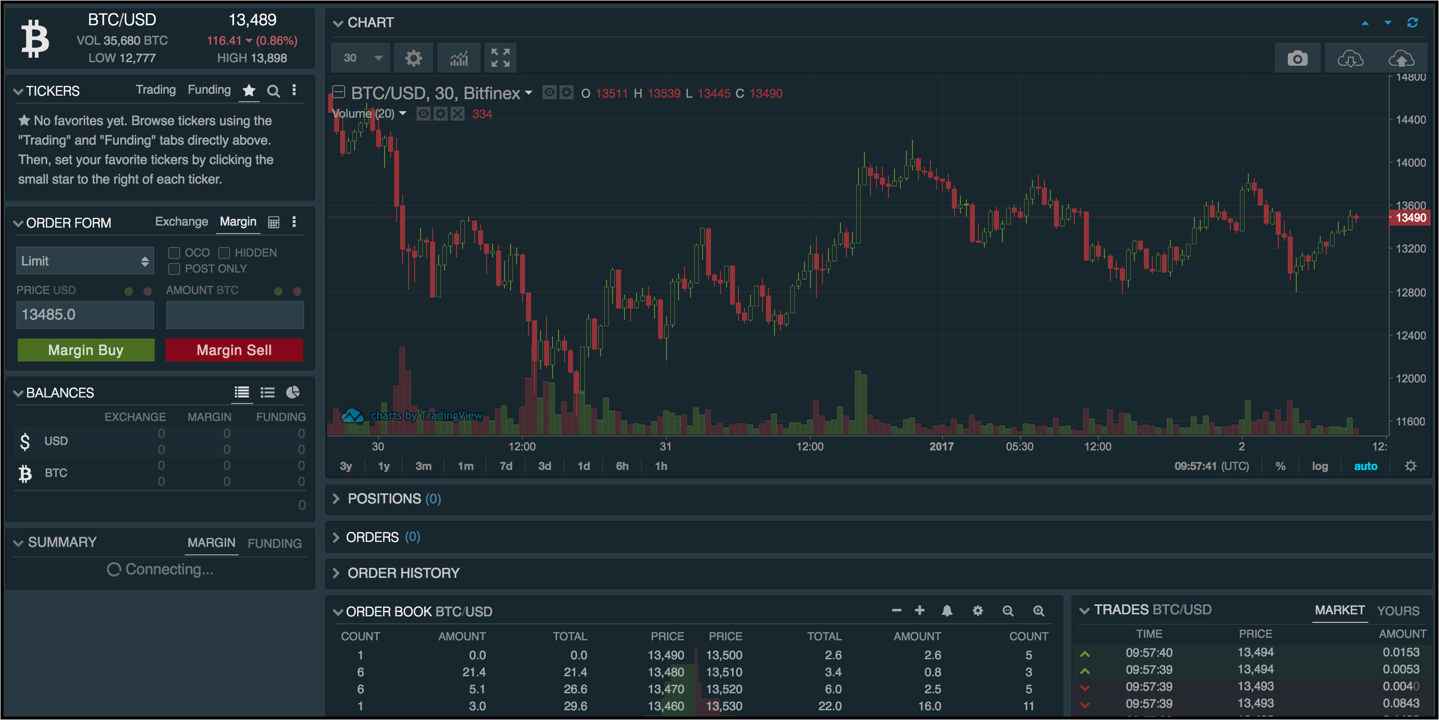Viewport: 1439px width, 720px height.
Task: Switch Tickers to the Trading tab
Action: point(156,90)
